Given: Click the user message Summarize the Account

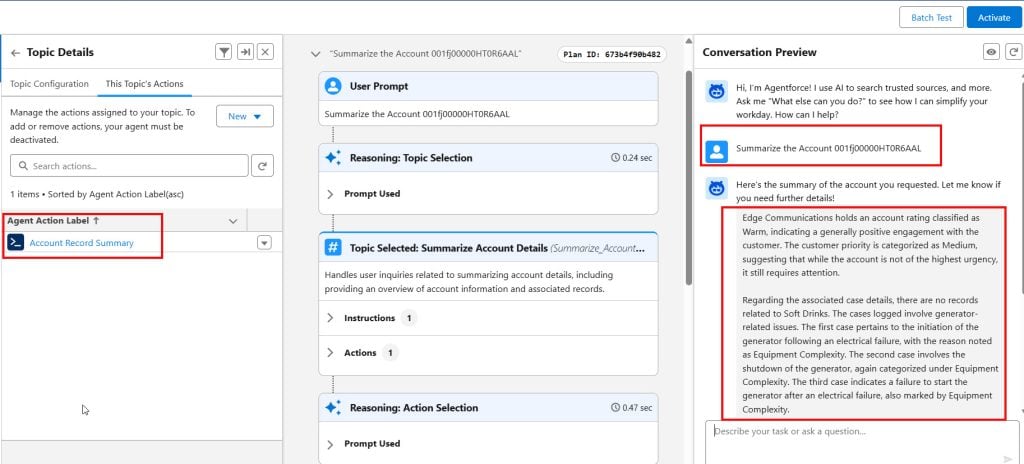Looking at the screenshot, I should (829, 148).
